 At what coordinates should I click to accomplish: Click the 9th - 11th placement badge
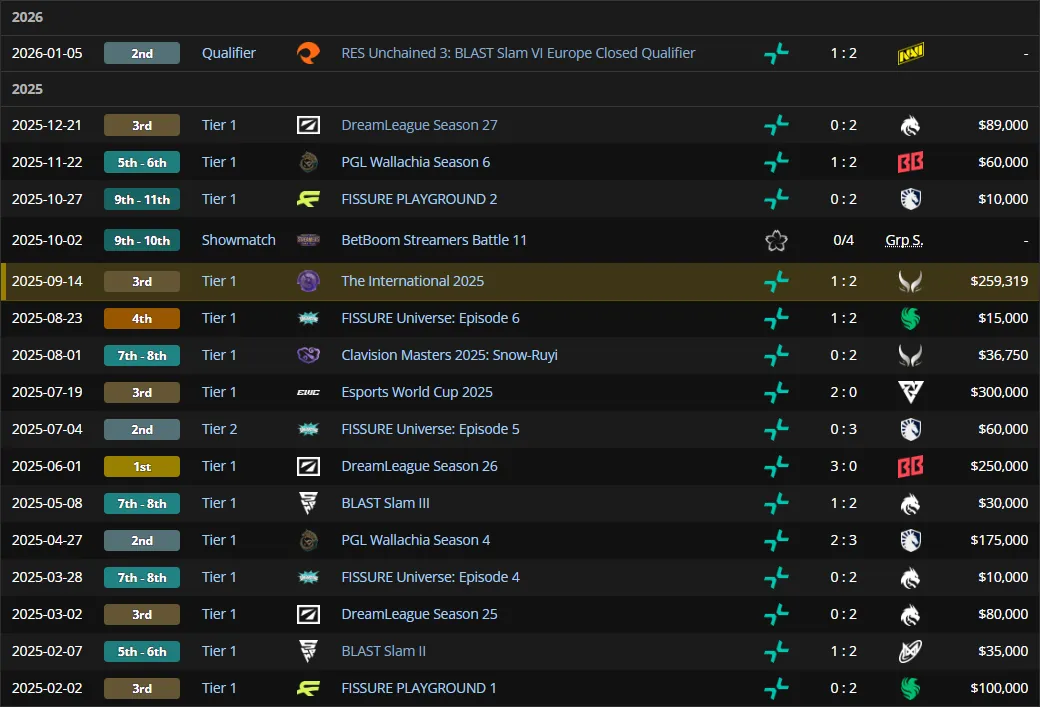[142, 199]
